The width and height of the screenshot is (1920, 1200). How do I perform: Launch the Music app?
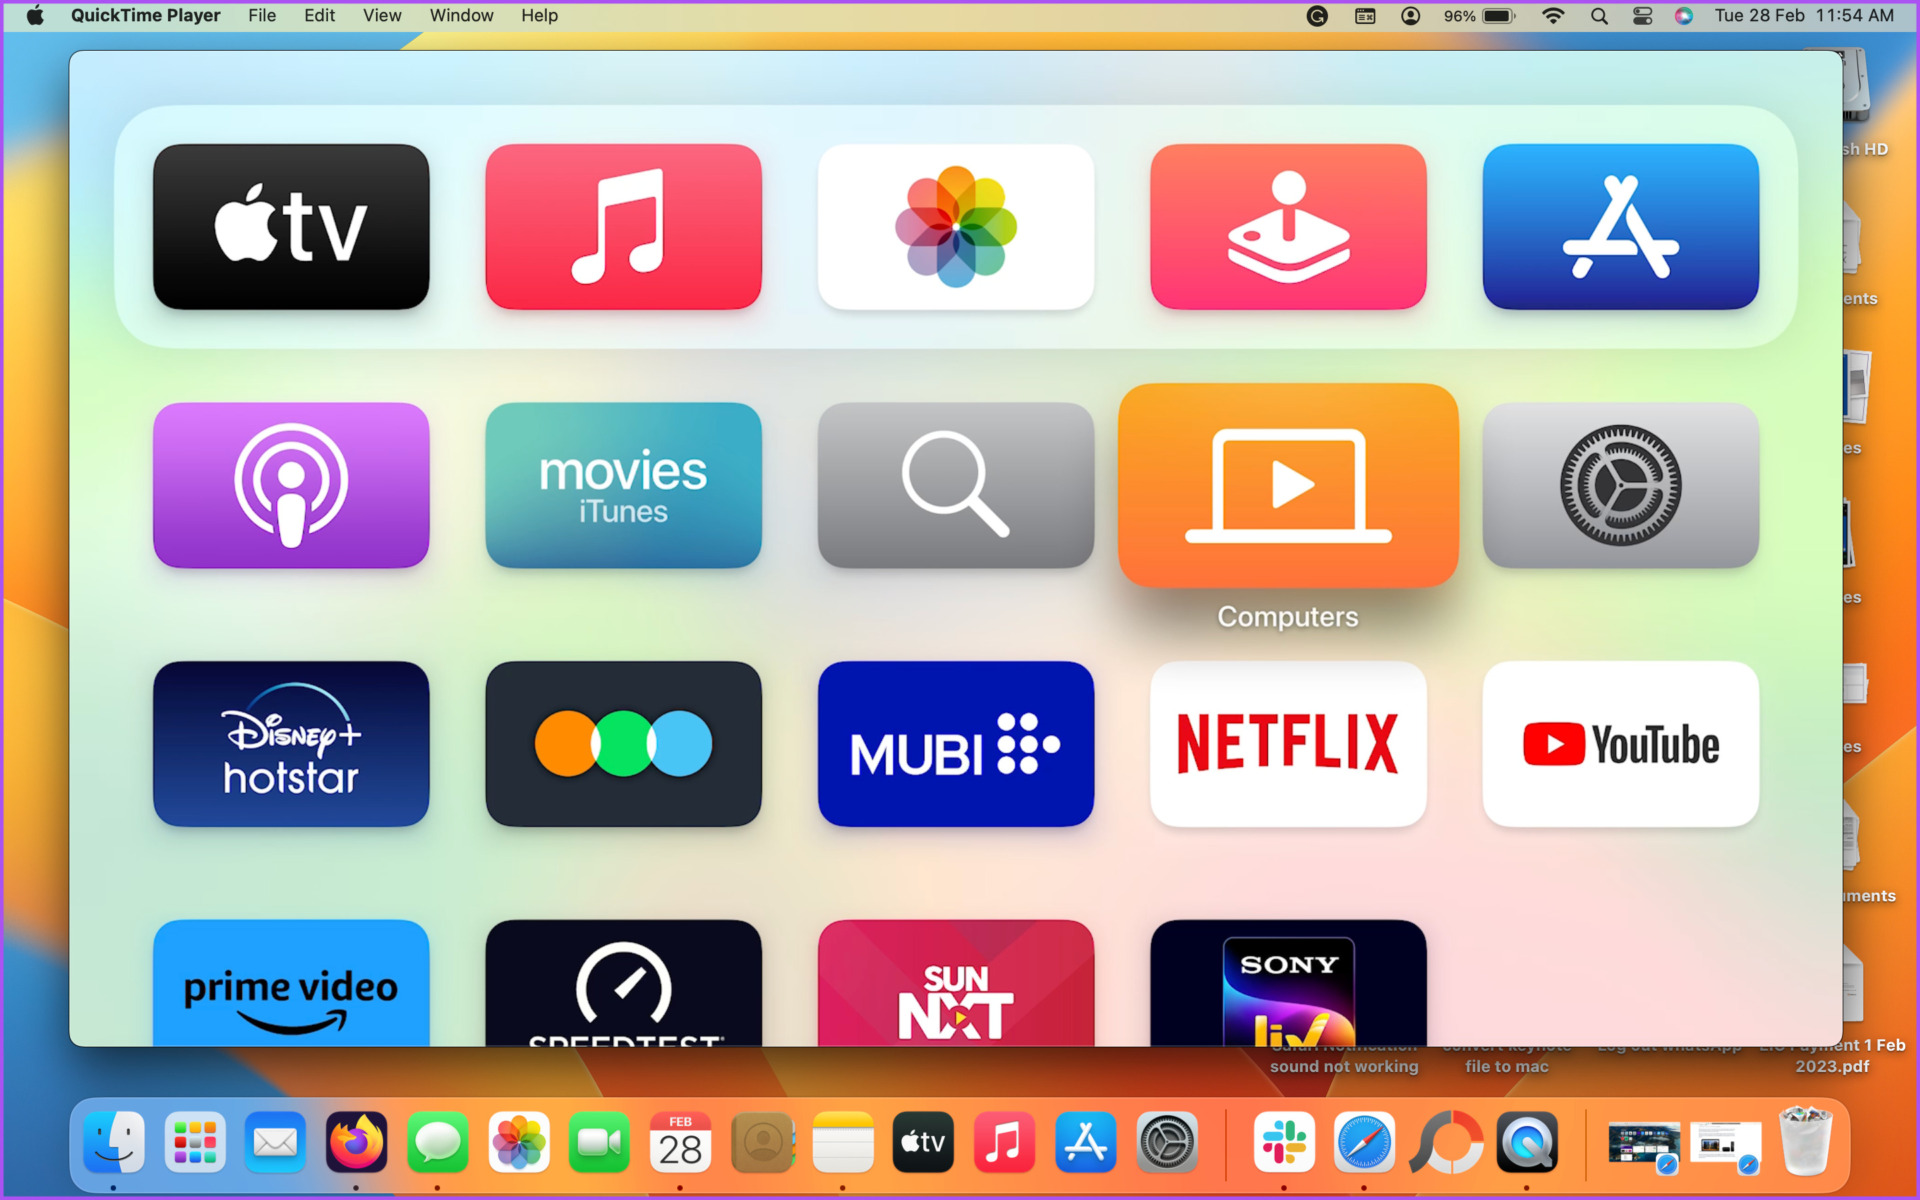tap(623, 226)
